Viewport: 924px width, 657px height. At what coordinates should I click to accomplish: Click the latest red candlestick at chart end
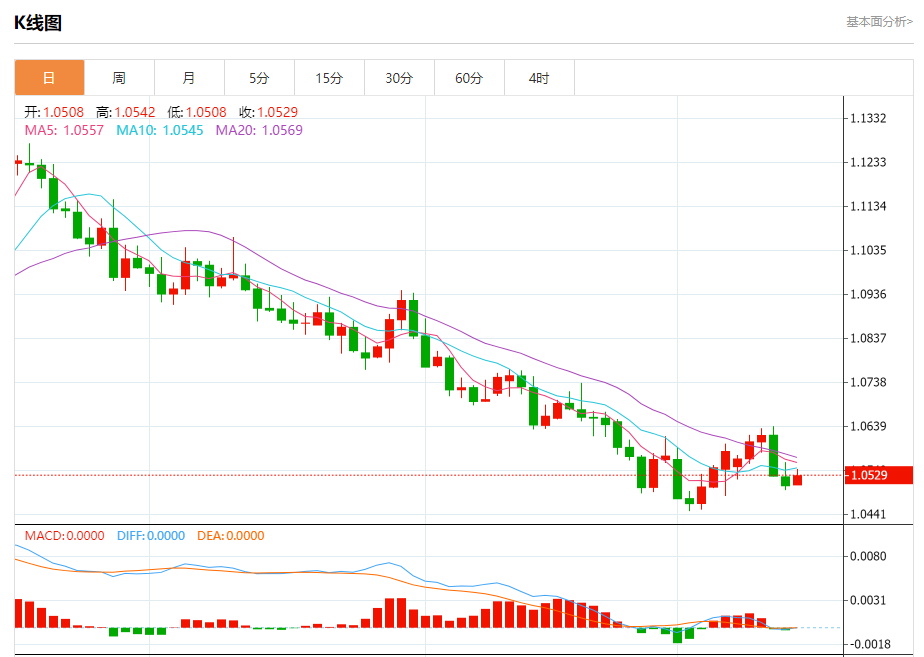tap(797, 480)
